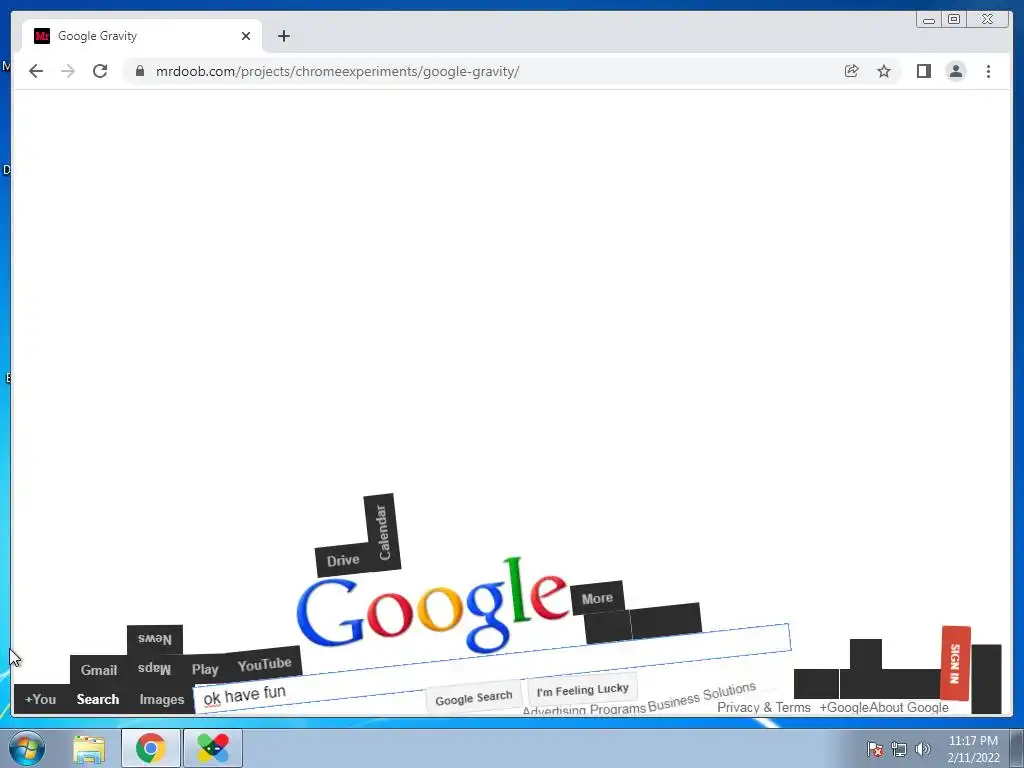Click the I'm Feeling Lucky button
Image resolution: width=1024 pixels, height=768 pixels.
(583, 690)
